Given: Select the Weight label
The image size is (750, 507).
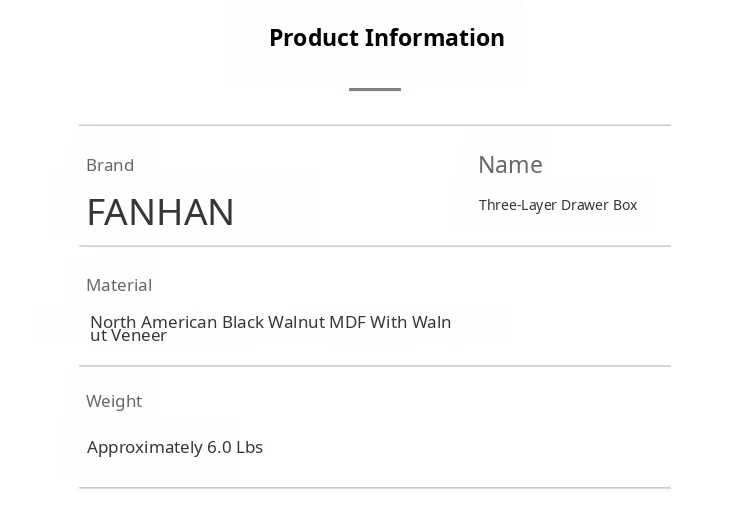Looking at the screenshot, I should (x=114, y=401).
